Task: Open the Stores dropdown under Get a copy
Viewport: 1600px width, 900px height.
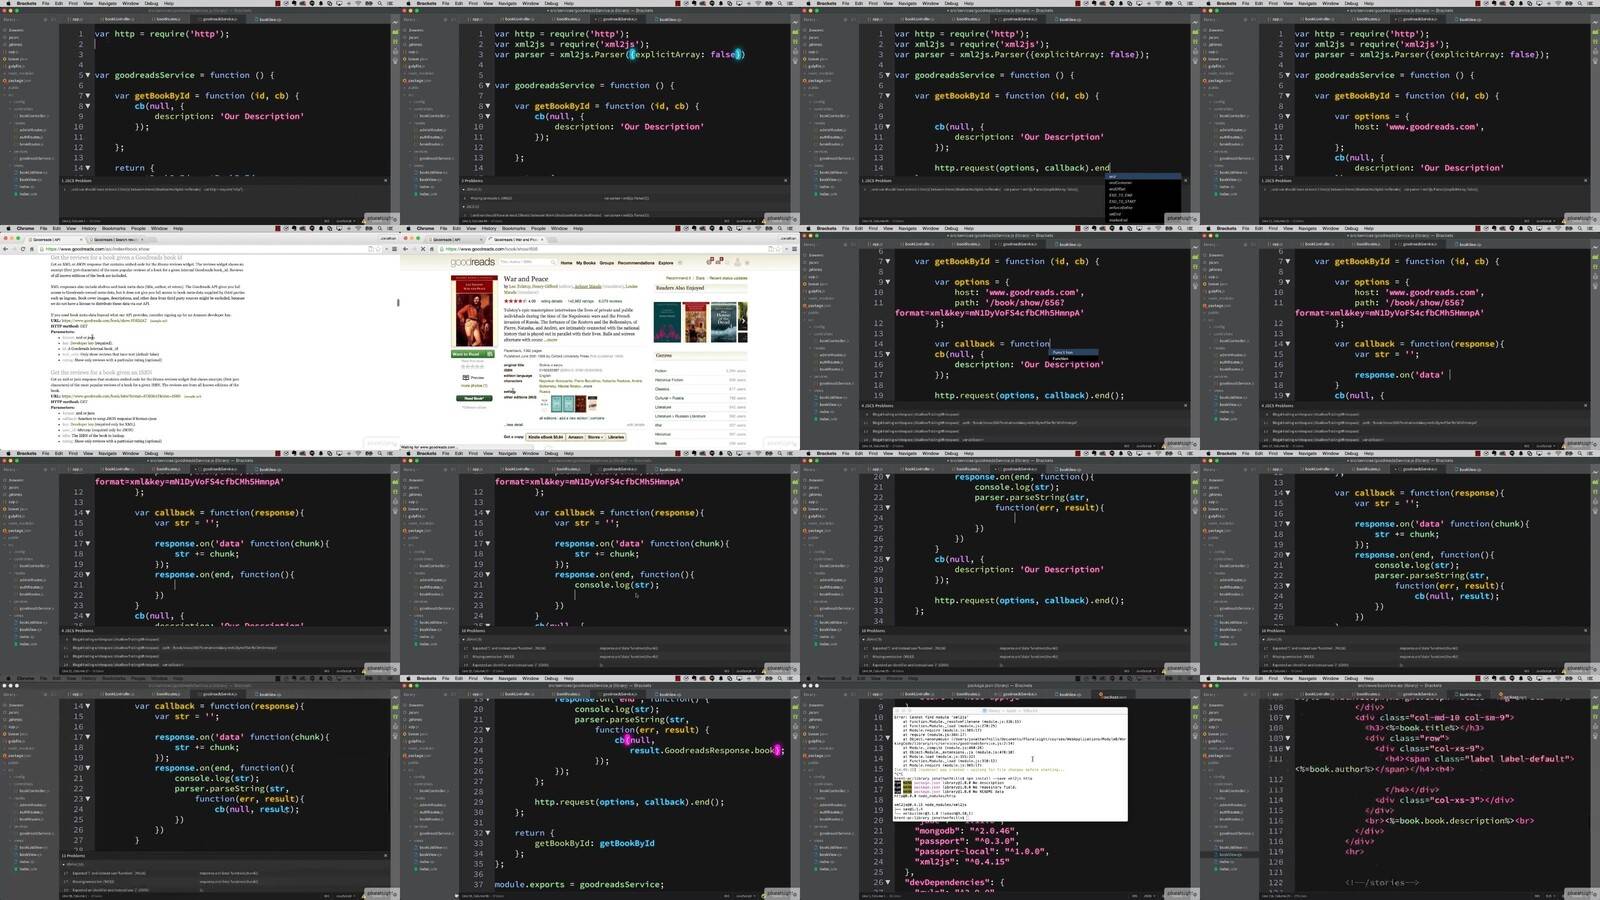Action: [x=595, y=437]
